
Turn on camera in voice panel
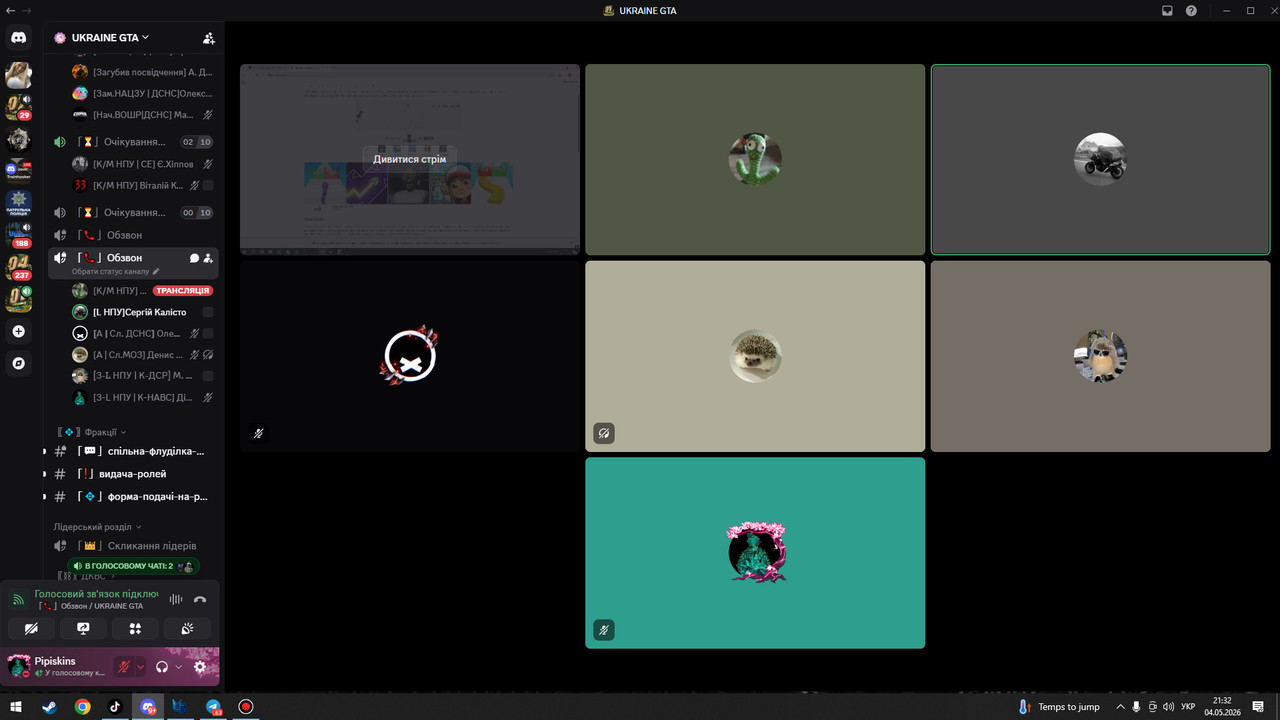point(31,628)
